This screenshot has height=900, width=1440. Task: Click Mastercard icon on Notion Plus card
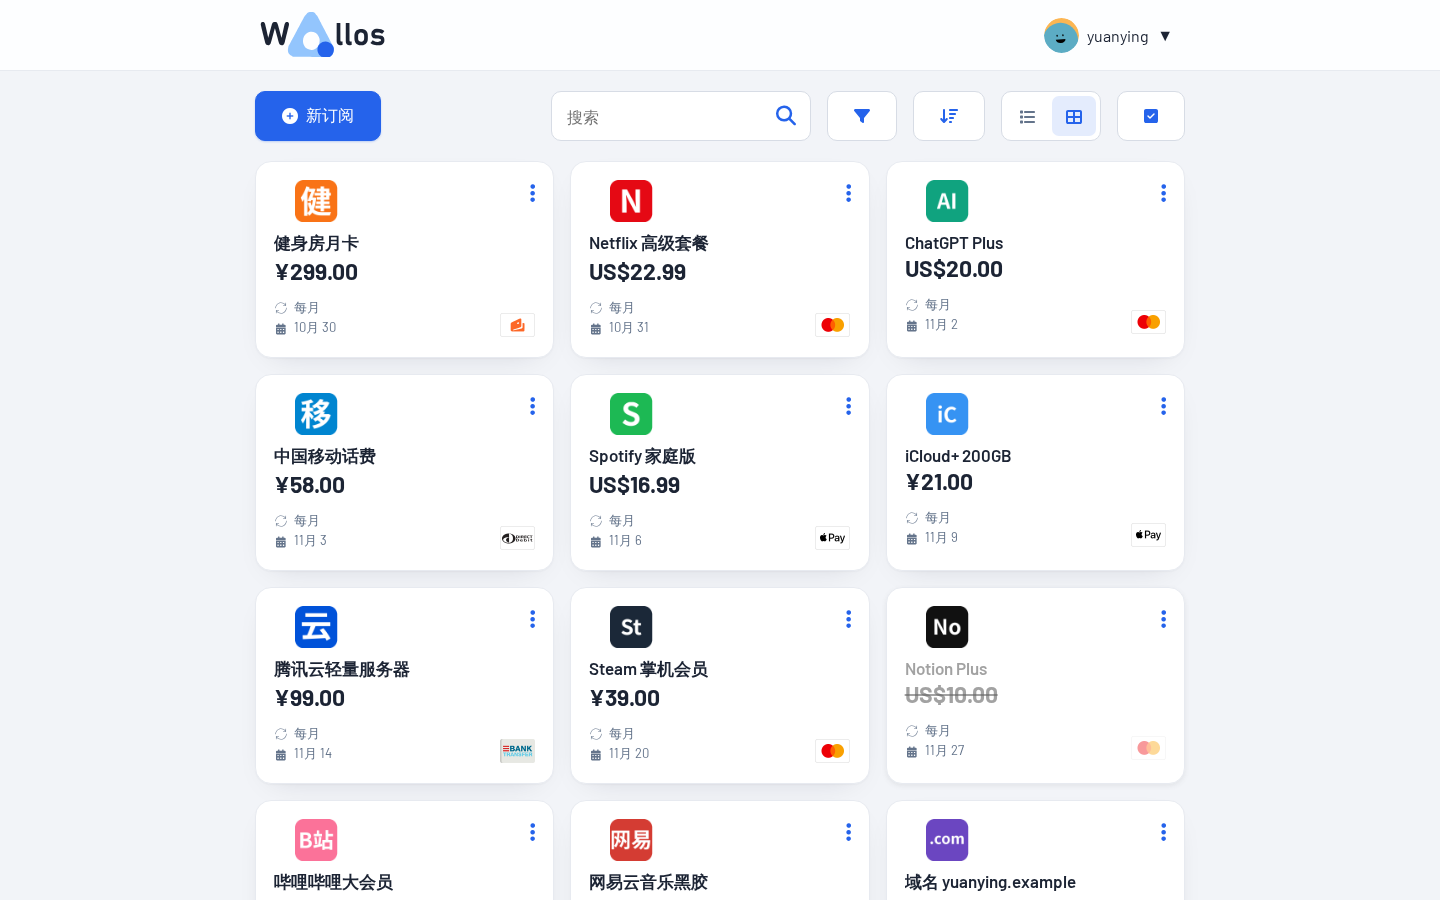point(1148,748)
